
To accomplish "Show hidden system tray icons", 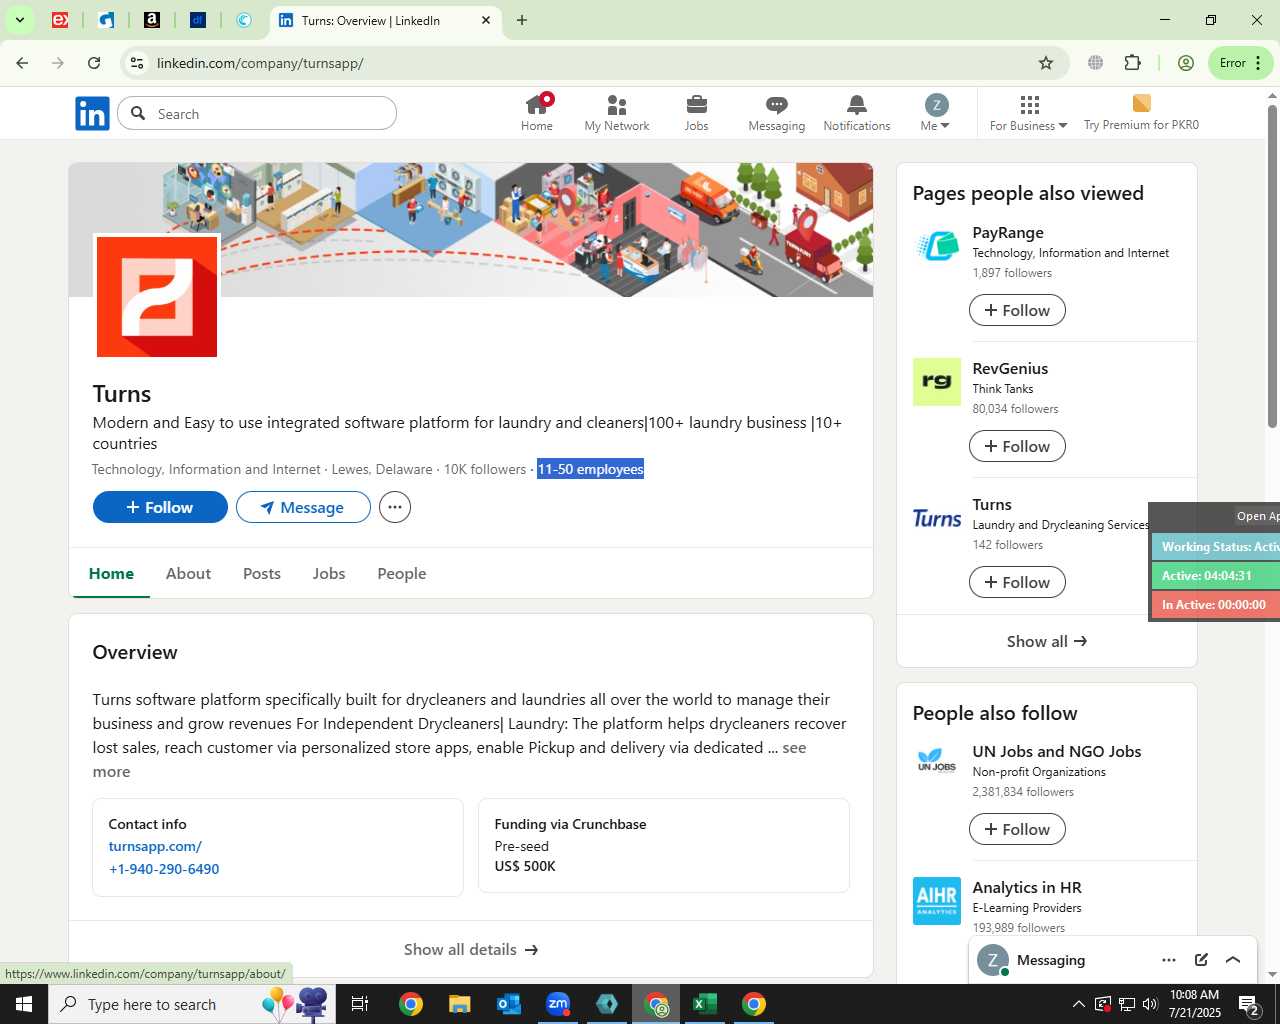I will 1078,1004.
